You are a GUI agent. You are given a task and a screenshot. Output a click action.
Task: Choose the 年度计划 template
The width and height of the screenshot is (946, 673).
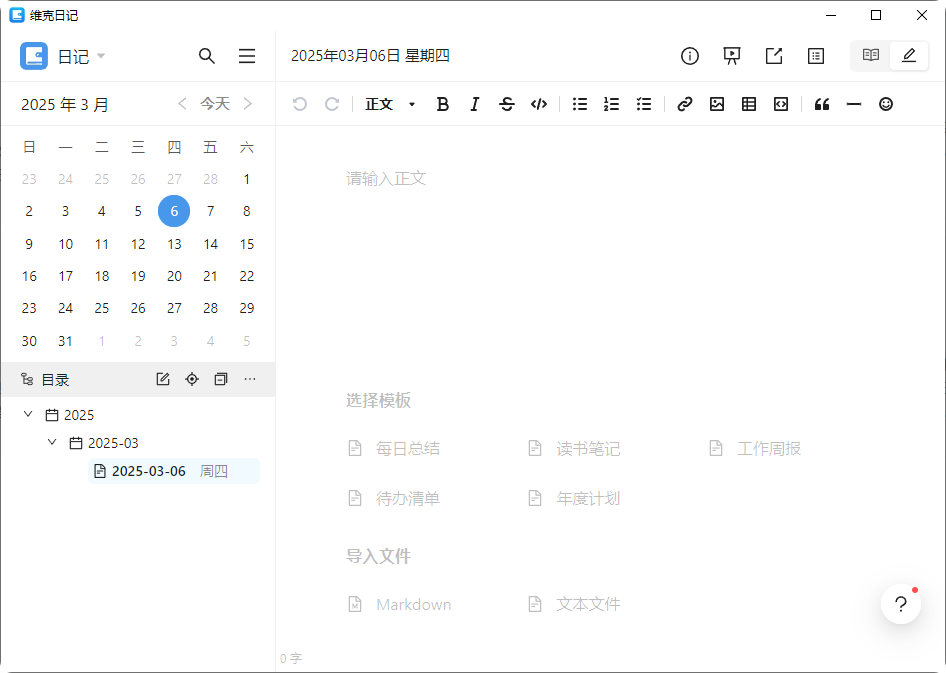click(x=574, y=499)
